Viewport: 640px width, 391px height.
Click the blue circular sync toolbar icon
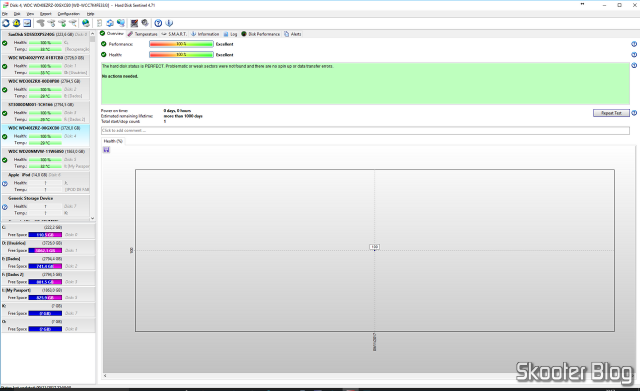point(110,23)
